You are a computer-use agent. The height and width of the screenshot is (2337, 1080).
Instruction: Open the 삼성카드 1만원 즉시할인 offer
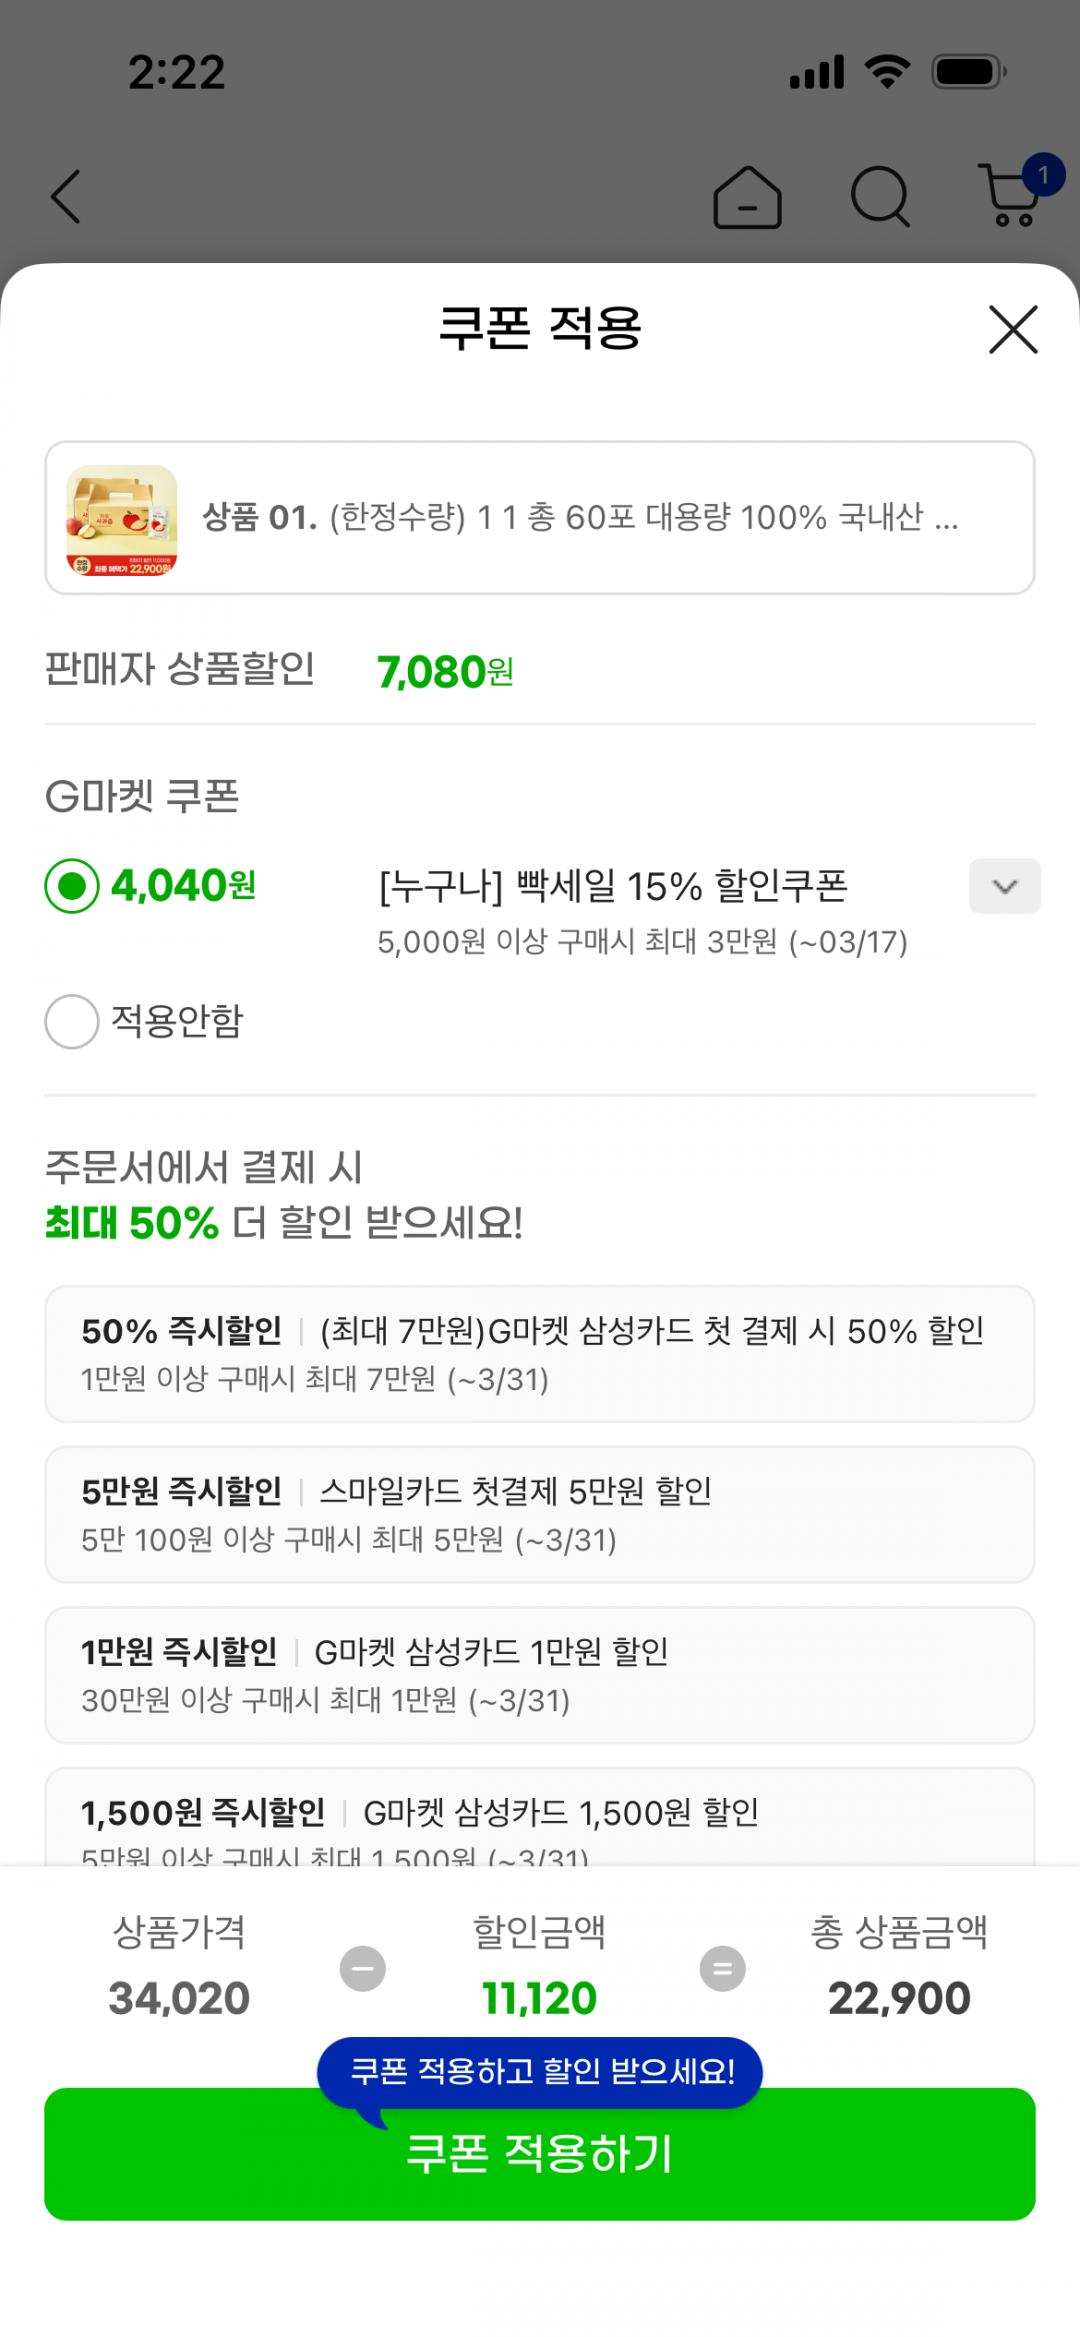click(x=540, y=1674)
